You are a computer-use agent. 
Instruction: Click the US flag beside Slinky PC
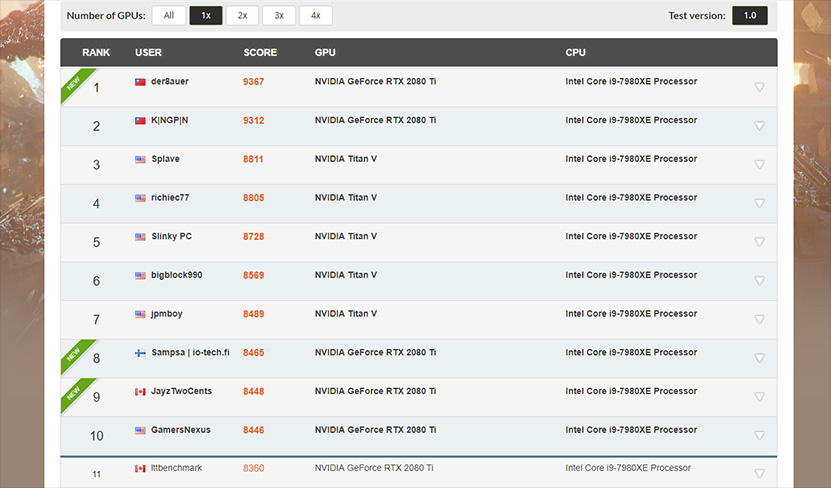pos(140,236)
